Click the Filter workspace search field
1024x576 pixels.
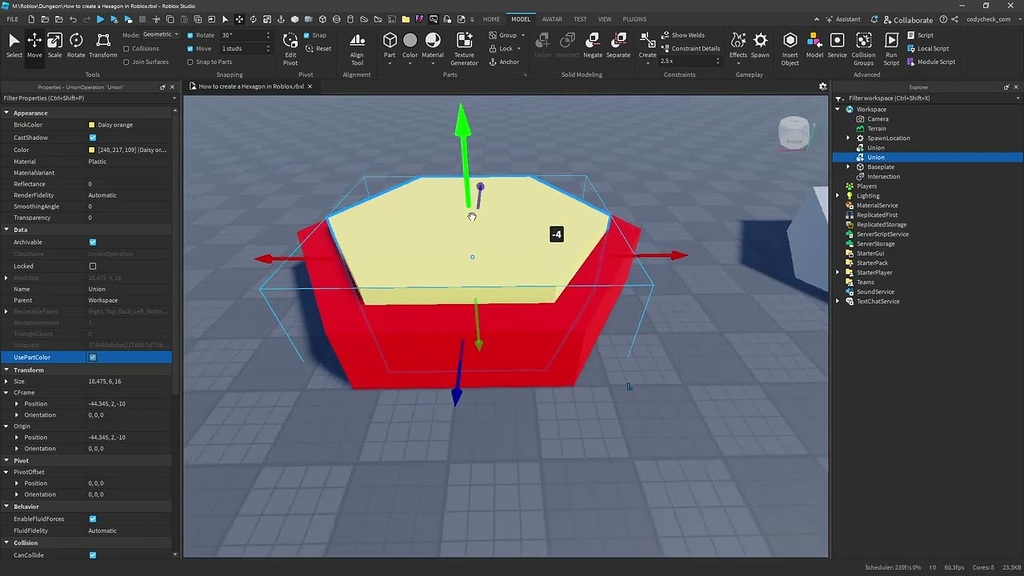[890, 97]
